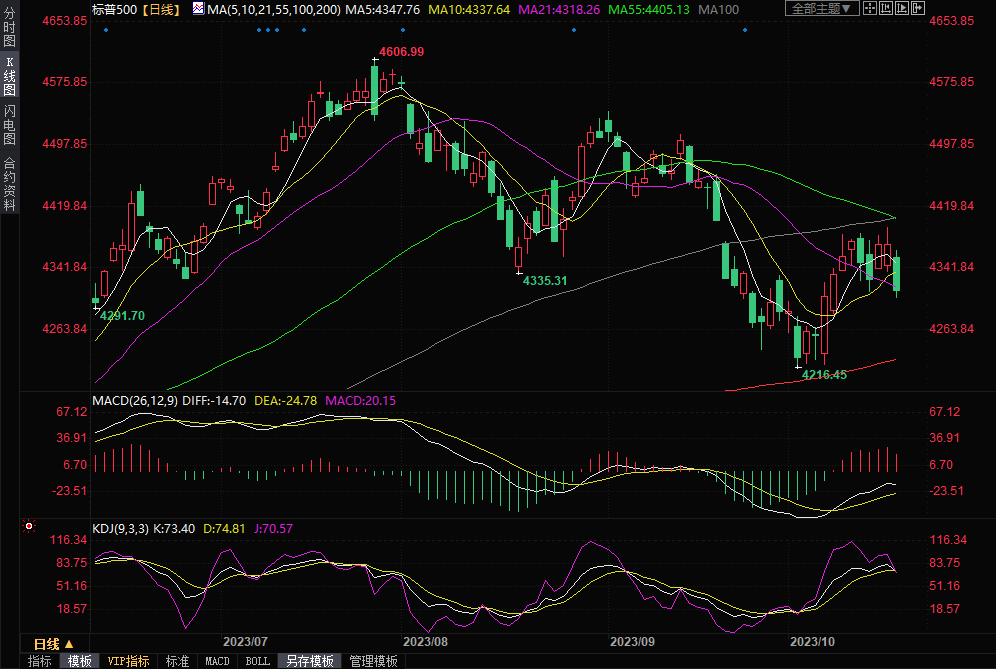
Task: Expand the 日线 period selector
Action: point(54,643)
